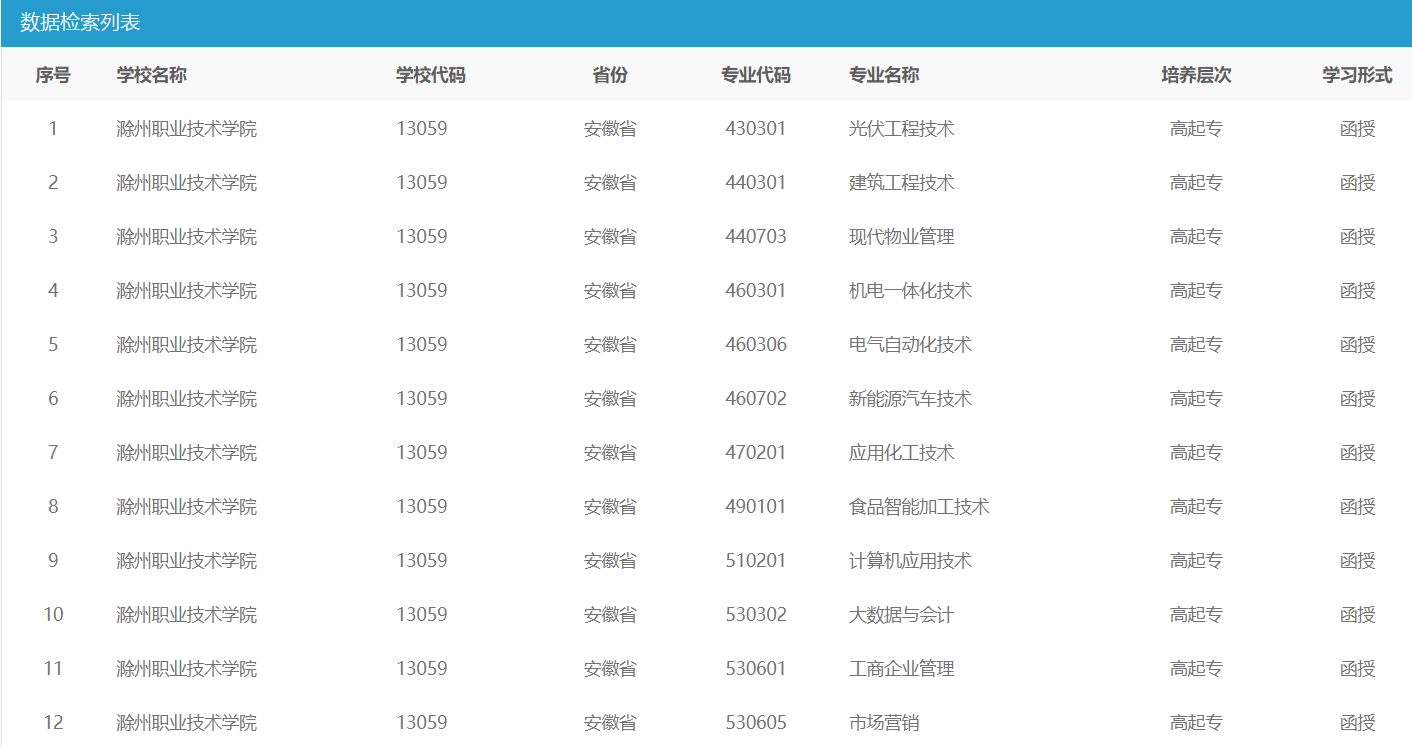Click 安徽省 in the 大数据与会计 row
The image size is (1412, 747).
tap(610, 615)
